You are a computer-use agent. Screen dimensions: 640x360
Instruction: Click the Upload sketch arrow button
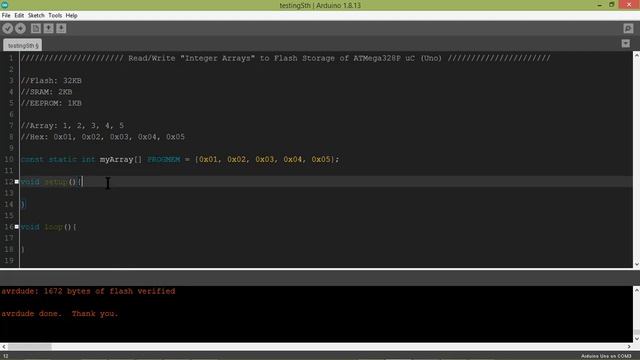20,28
